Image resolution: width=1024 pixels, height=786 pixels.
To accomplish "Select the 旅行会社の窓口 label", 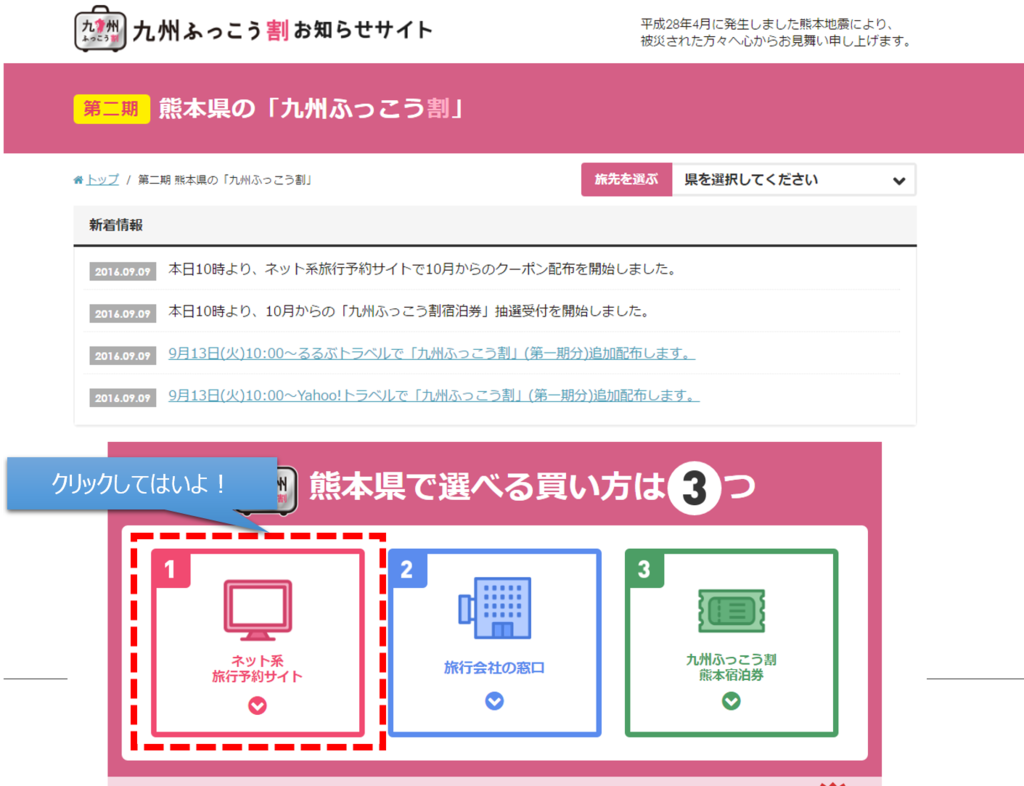I will coord(494,667).
